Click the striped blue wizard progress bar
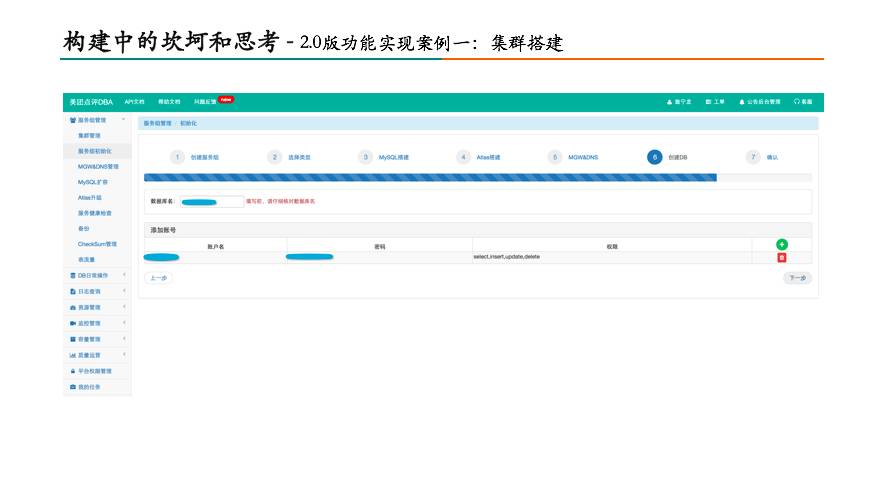Viewport: 889px width, 496px height. pos(430,178)
